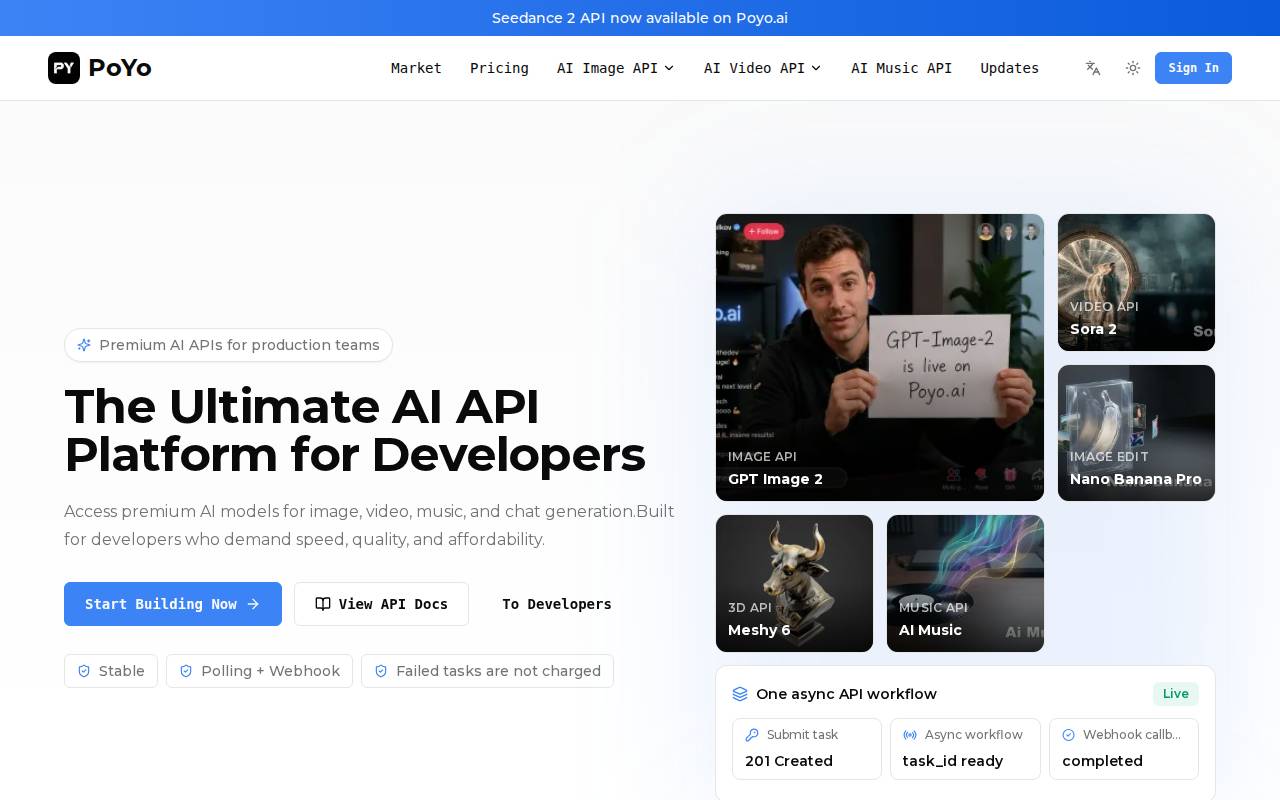
Task: Click the PoYo PY logo icon
Action: click(64, 68)
